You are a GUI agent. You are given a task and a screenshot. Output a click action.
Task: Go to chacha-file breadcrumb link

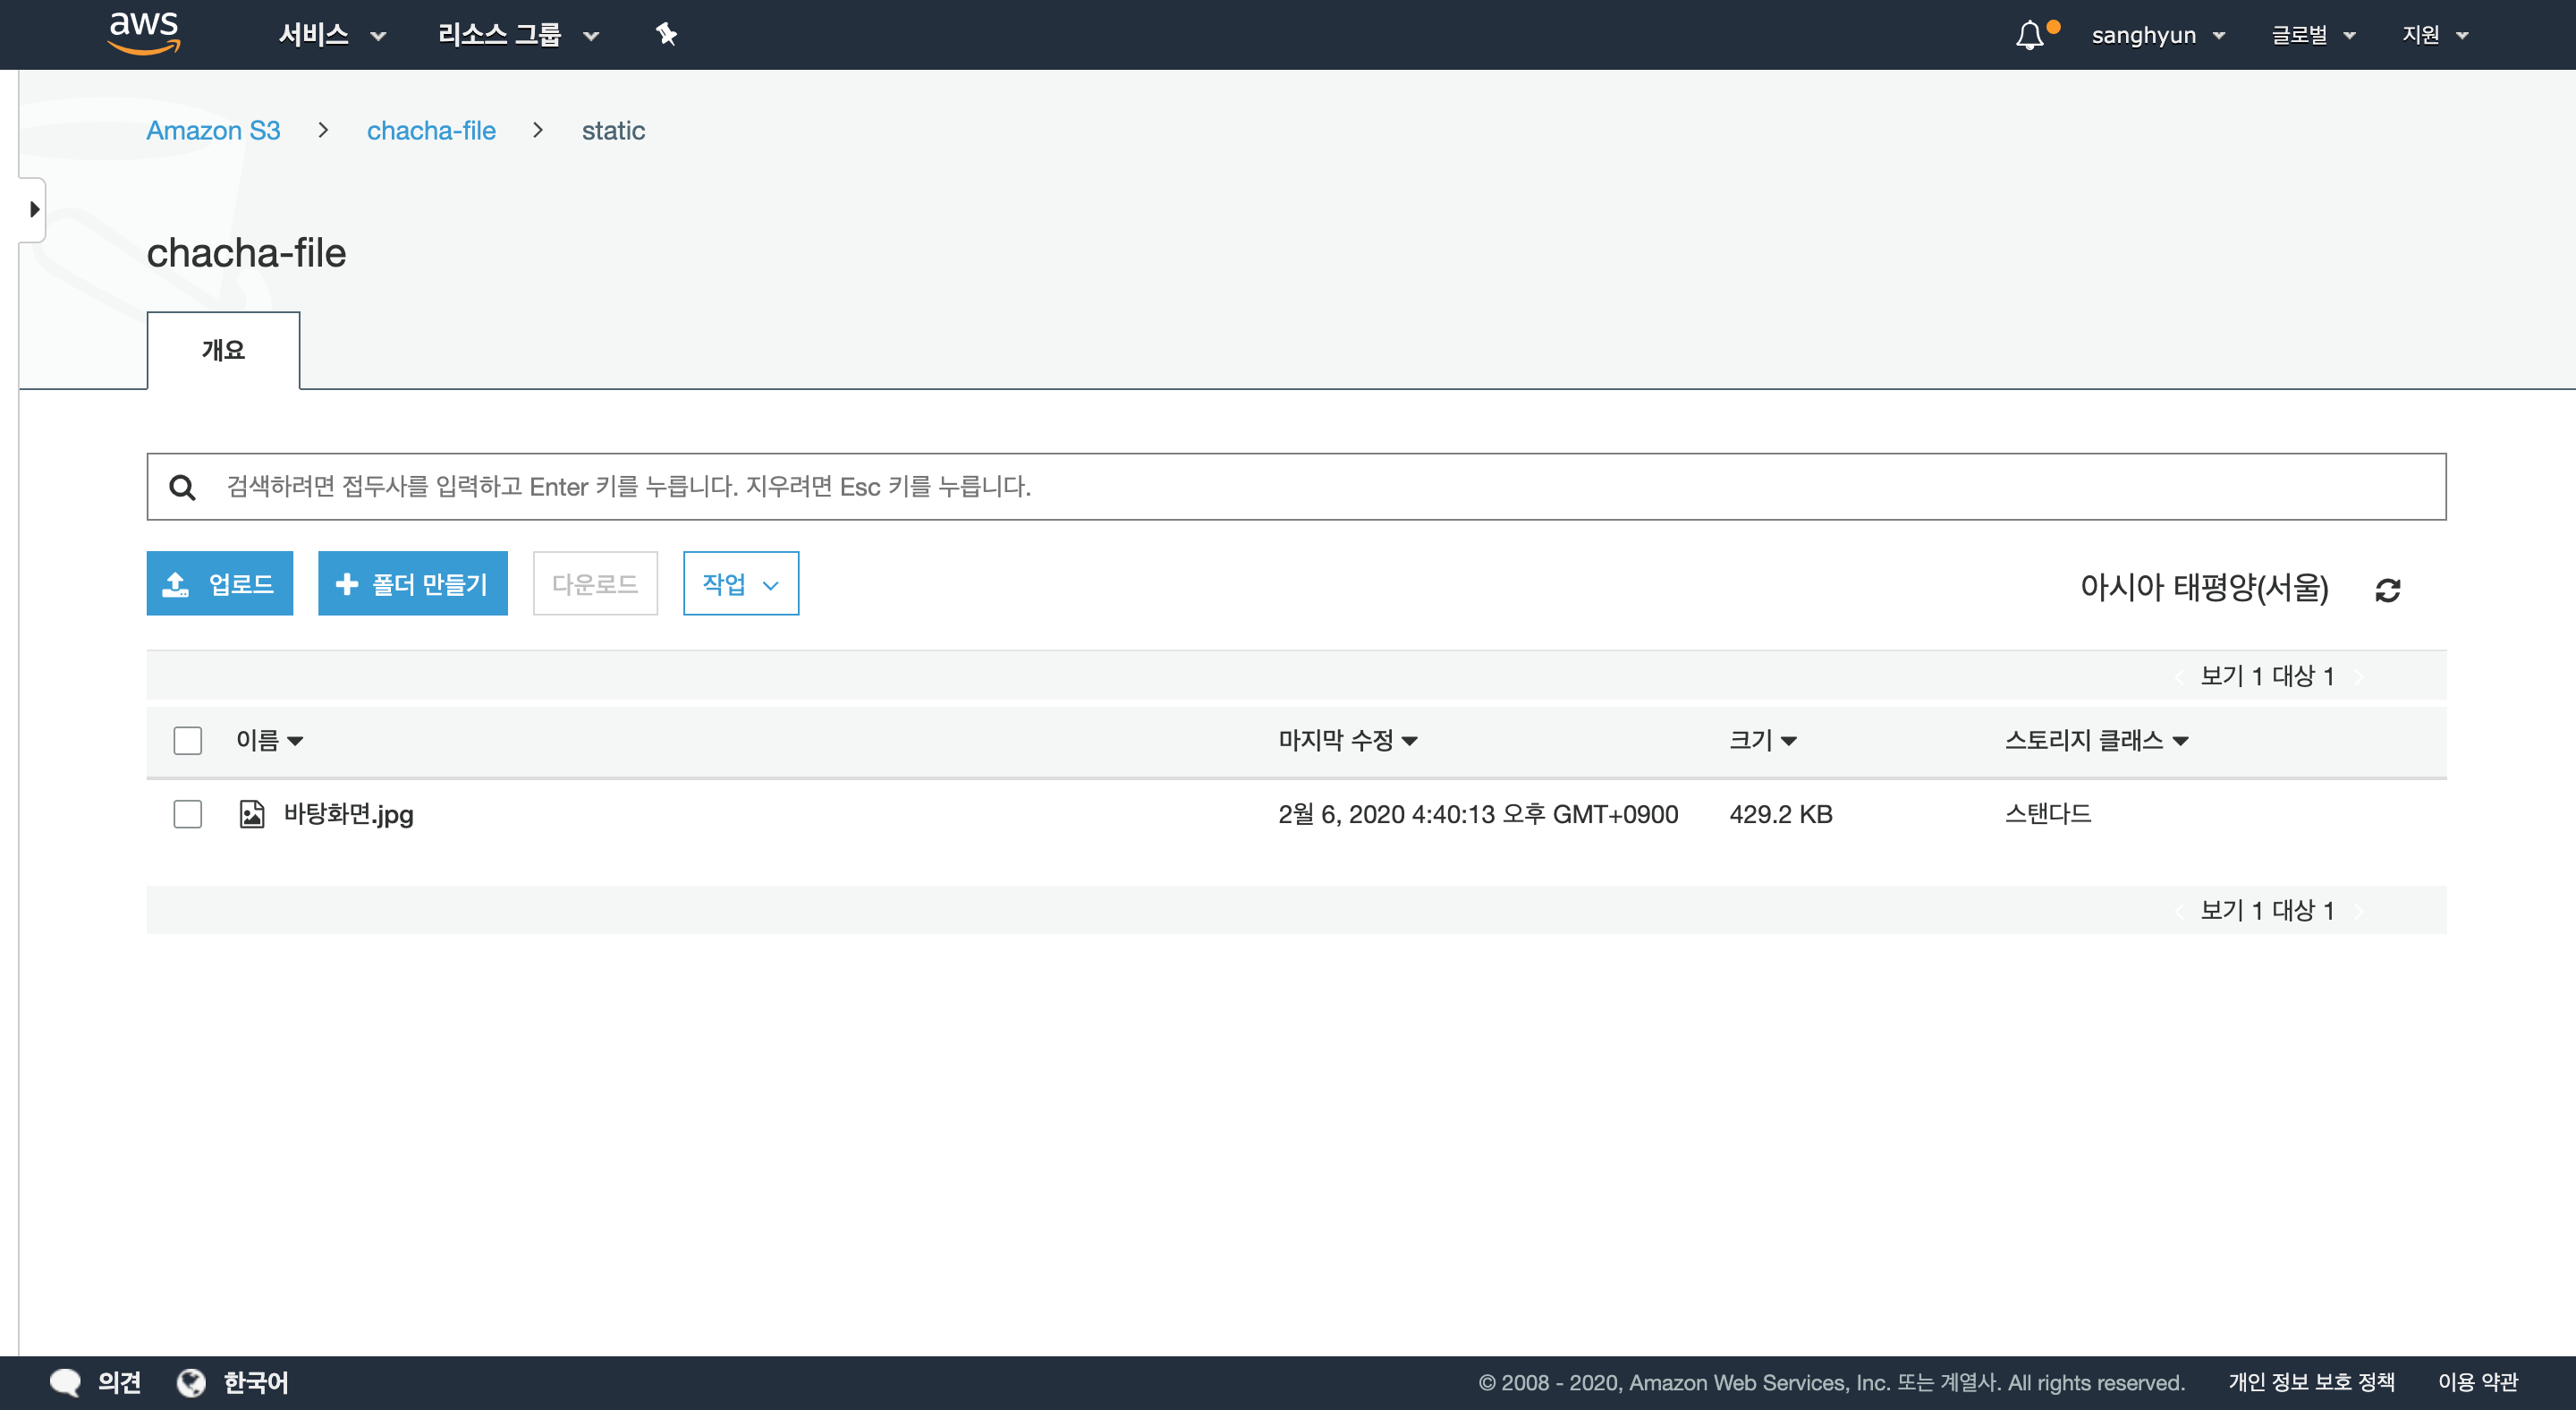coord(431,131)
